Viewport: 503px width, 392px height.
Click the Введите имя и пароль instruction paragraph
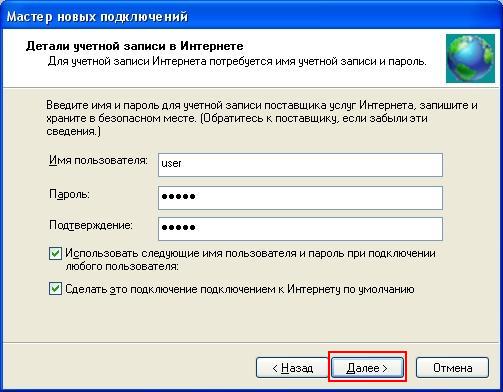[x=262, y=118]
